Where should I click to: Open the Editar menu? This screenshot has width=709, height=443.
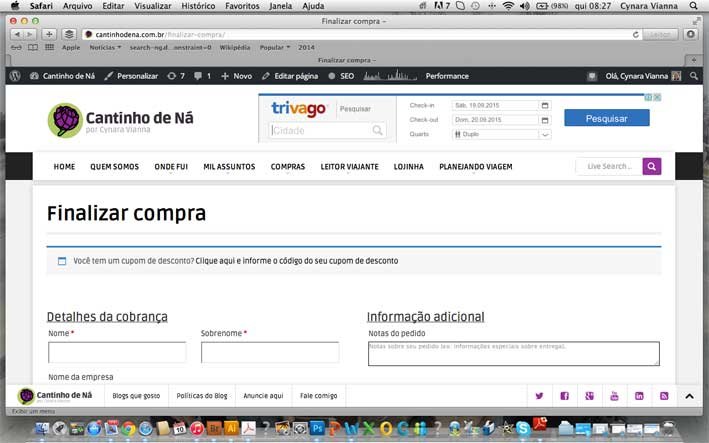pyautogui.click(x=113, y=6)
